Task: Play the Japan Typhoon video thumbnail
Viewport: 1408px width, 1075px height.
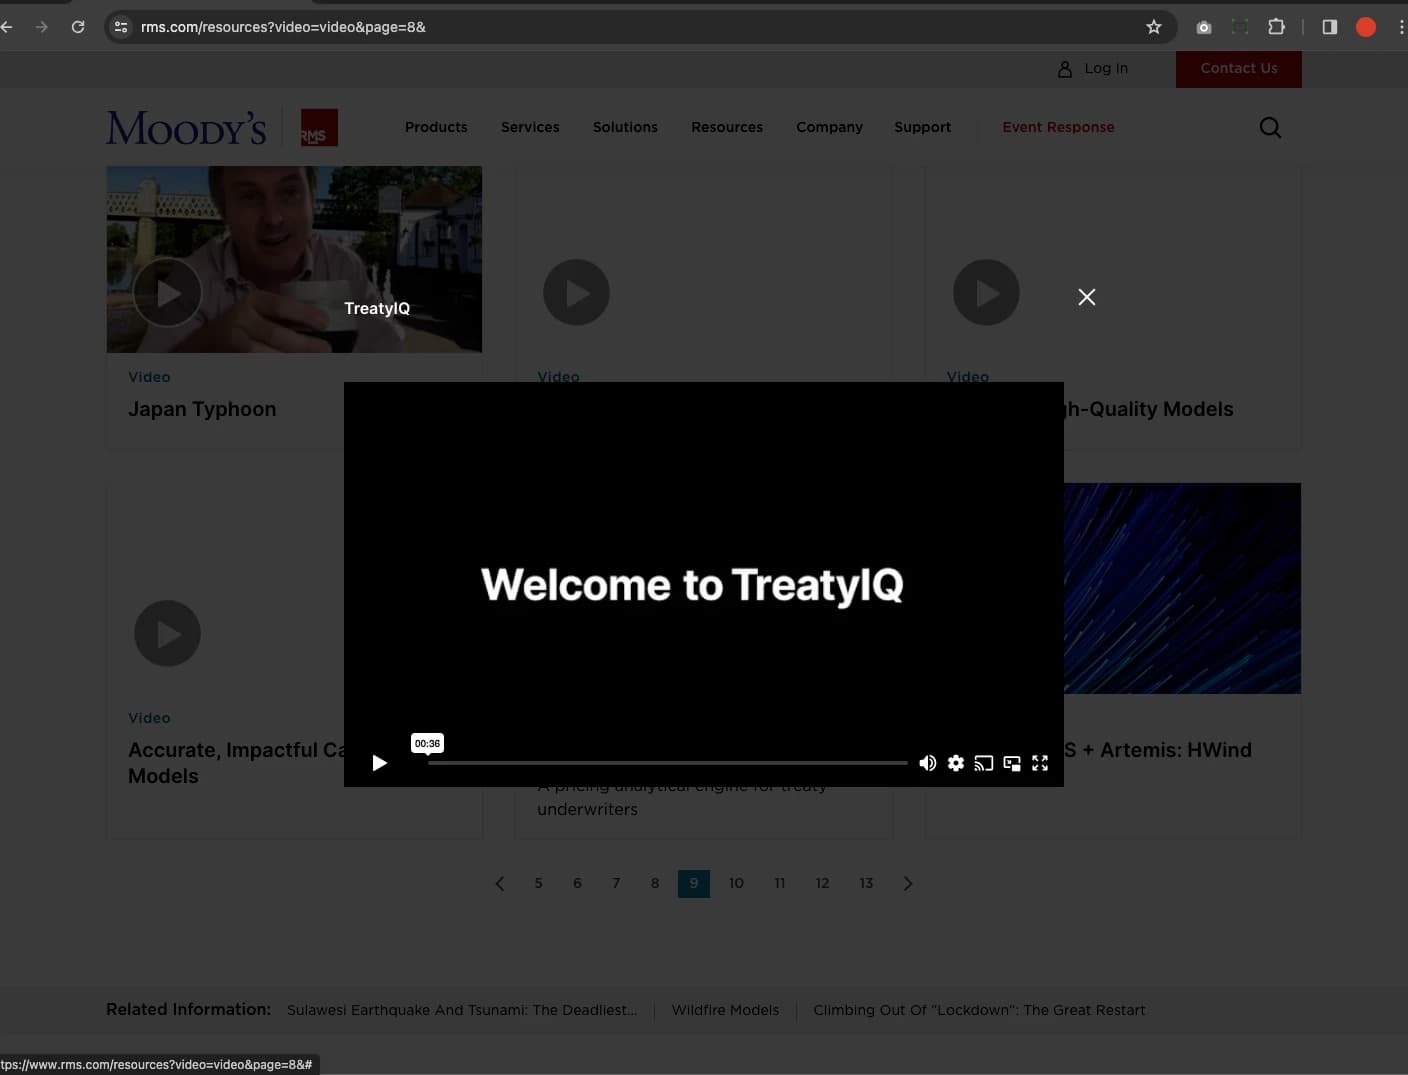Action: 167,292
